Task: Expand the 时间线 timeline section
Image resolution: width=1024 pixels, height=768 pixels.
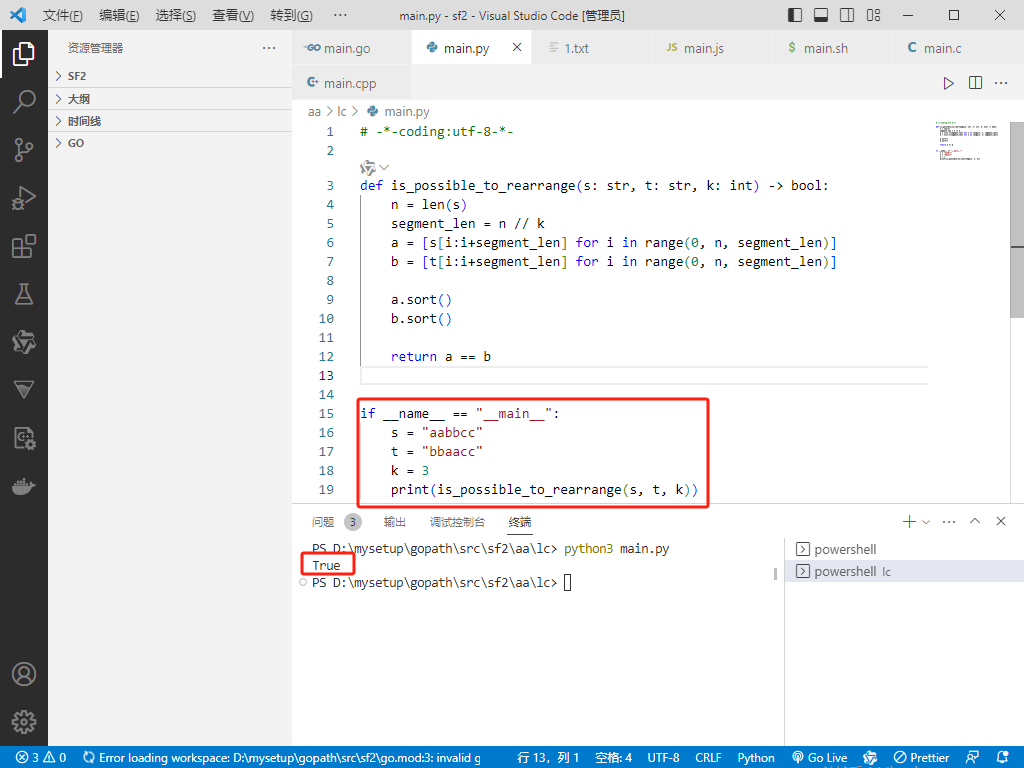Action: [x=170, y=121]
